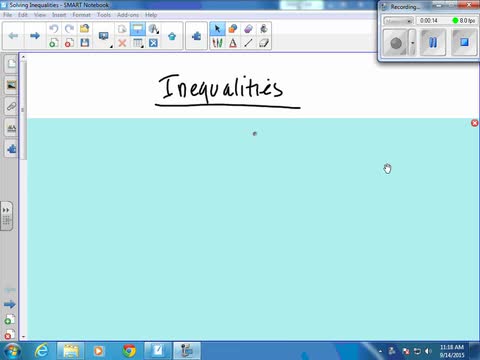Image resolution: width=480 pixels, height=360 pixels.
Task: Click the Undo button in toolbar
Action: point(53,29)
